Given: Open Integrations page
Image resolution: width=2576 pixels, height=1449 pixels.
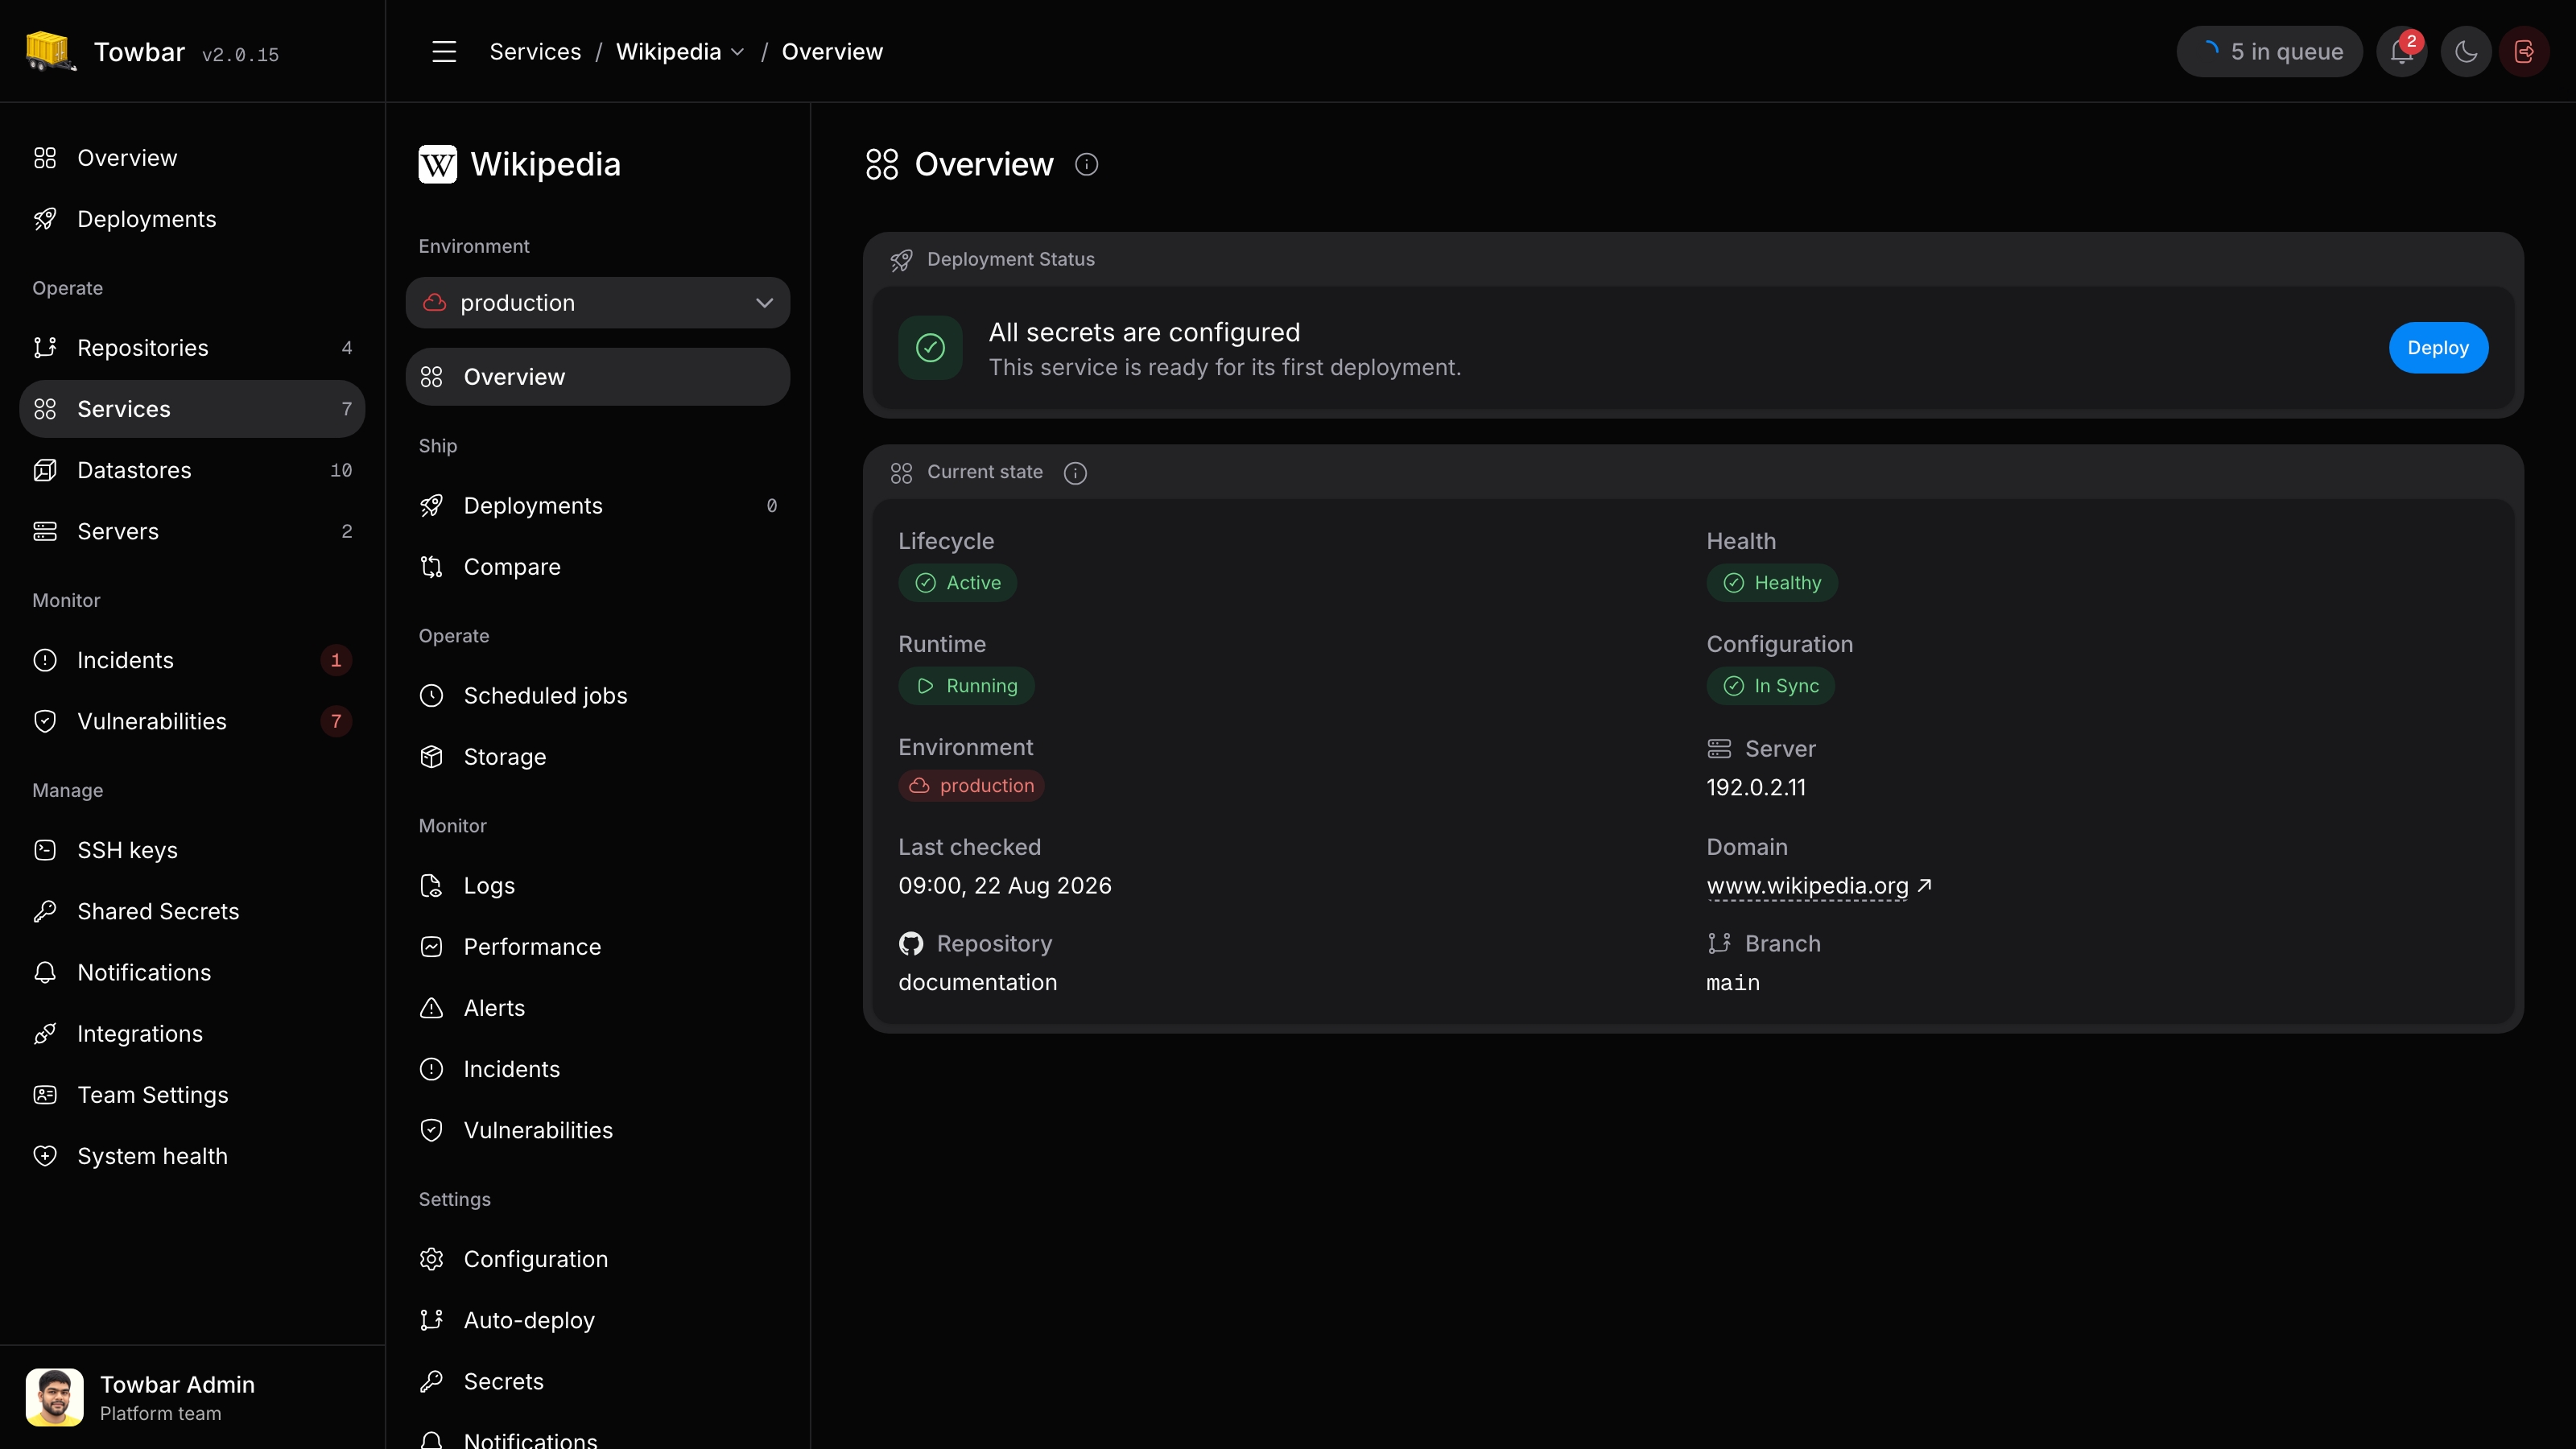Looking at the screenshot, I should click(x=192, y=1034).
